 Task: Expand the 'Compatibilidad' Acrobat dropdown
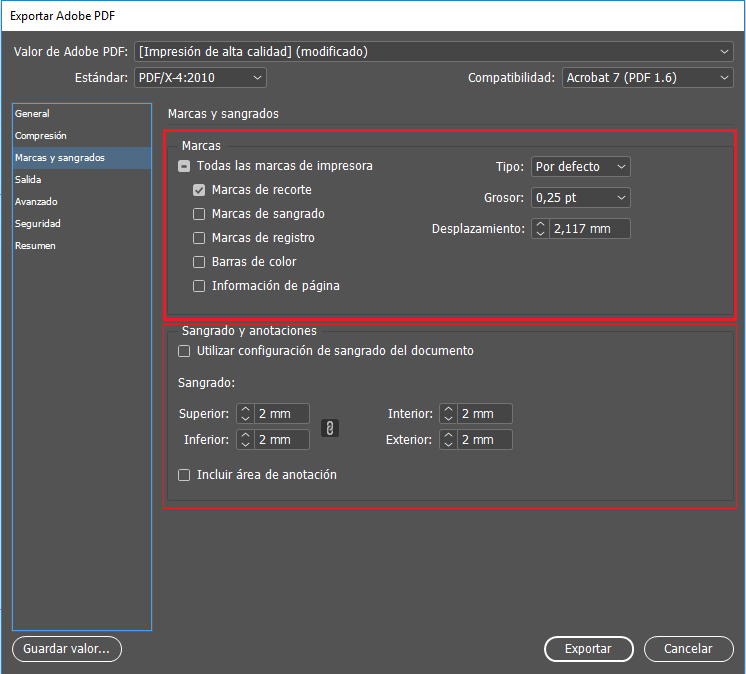(x=646, y=77)
